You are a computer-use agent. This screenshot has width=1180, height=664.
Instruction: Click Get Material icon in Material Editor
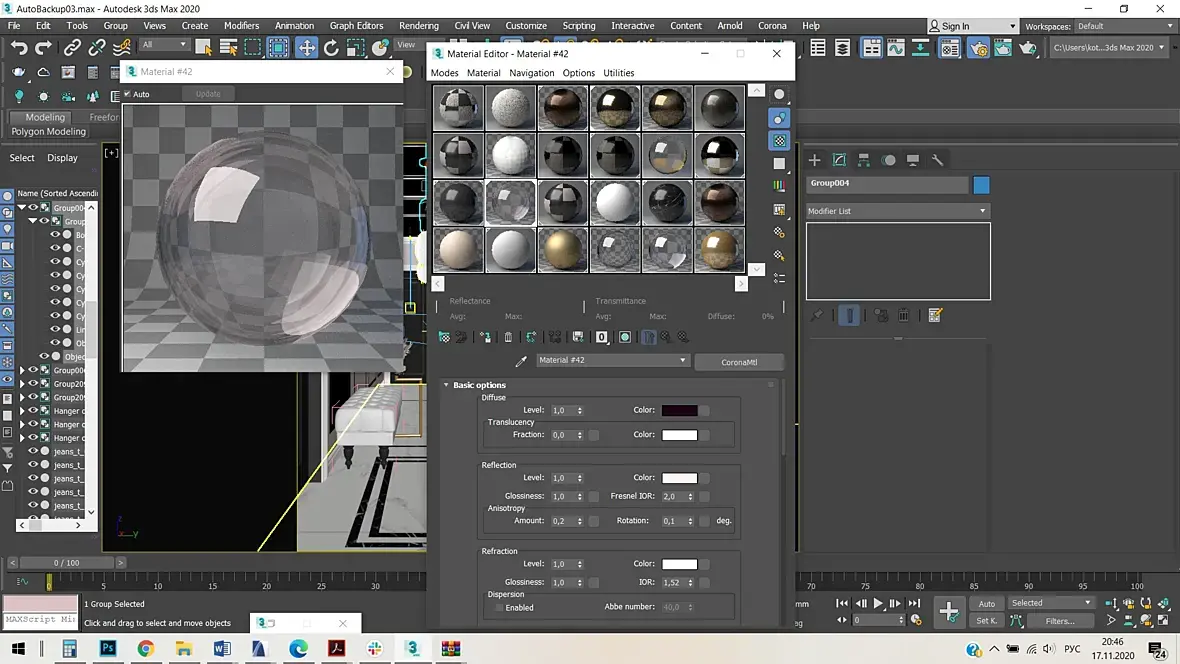coord(444,338)
